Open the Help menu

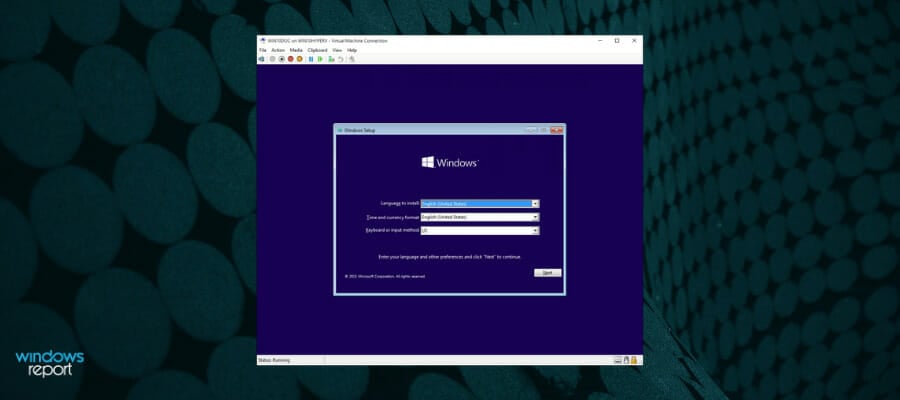352,51
